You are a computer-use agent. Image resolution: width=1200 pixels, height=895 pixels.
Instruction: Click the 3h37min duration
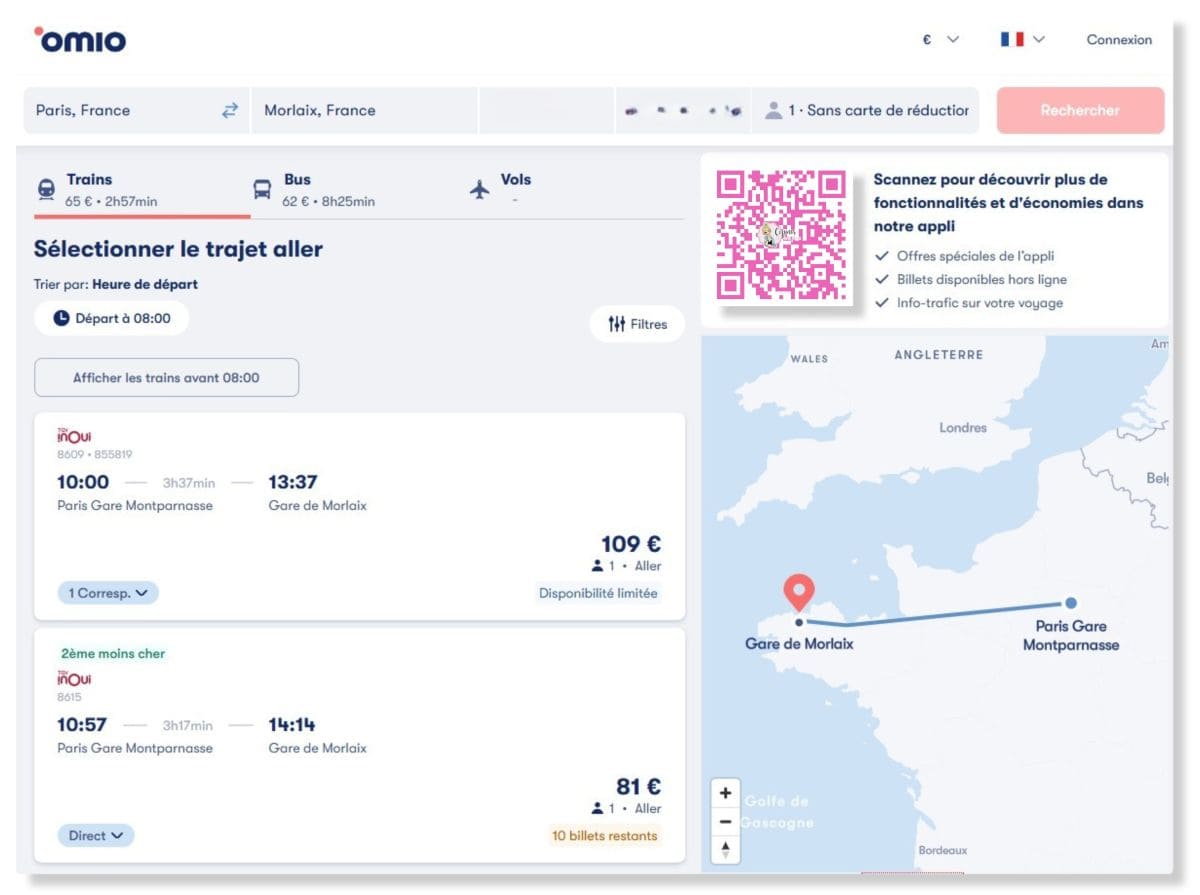[189, 483]
